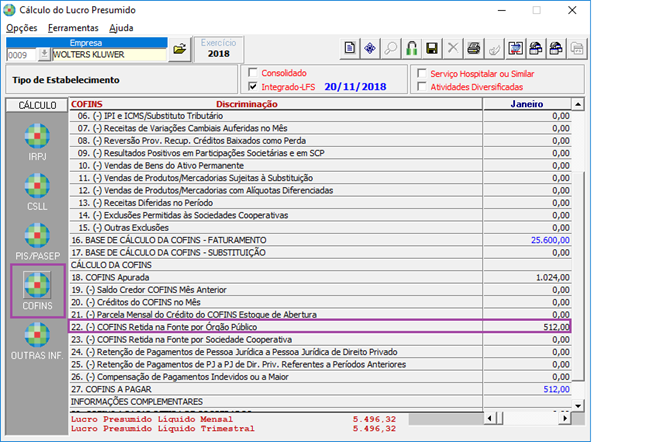The width and height of the screenshot is (670, 442).
Task: Tick the Atividades Diversificadas checkbox
Action: 422,86
